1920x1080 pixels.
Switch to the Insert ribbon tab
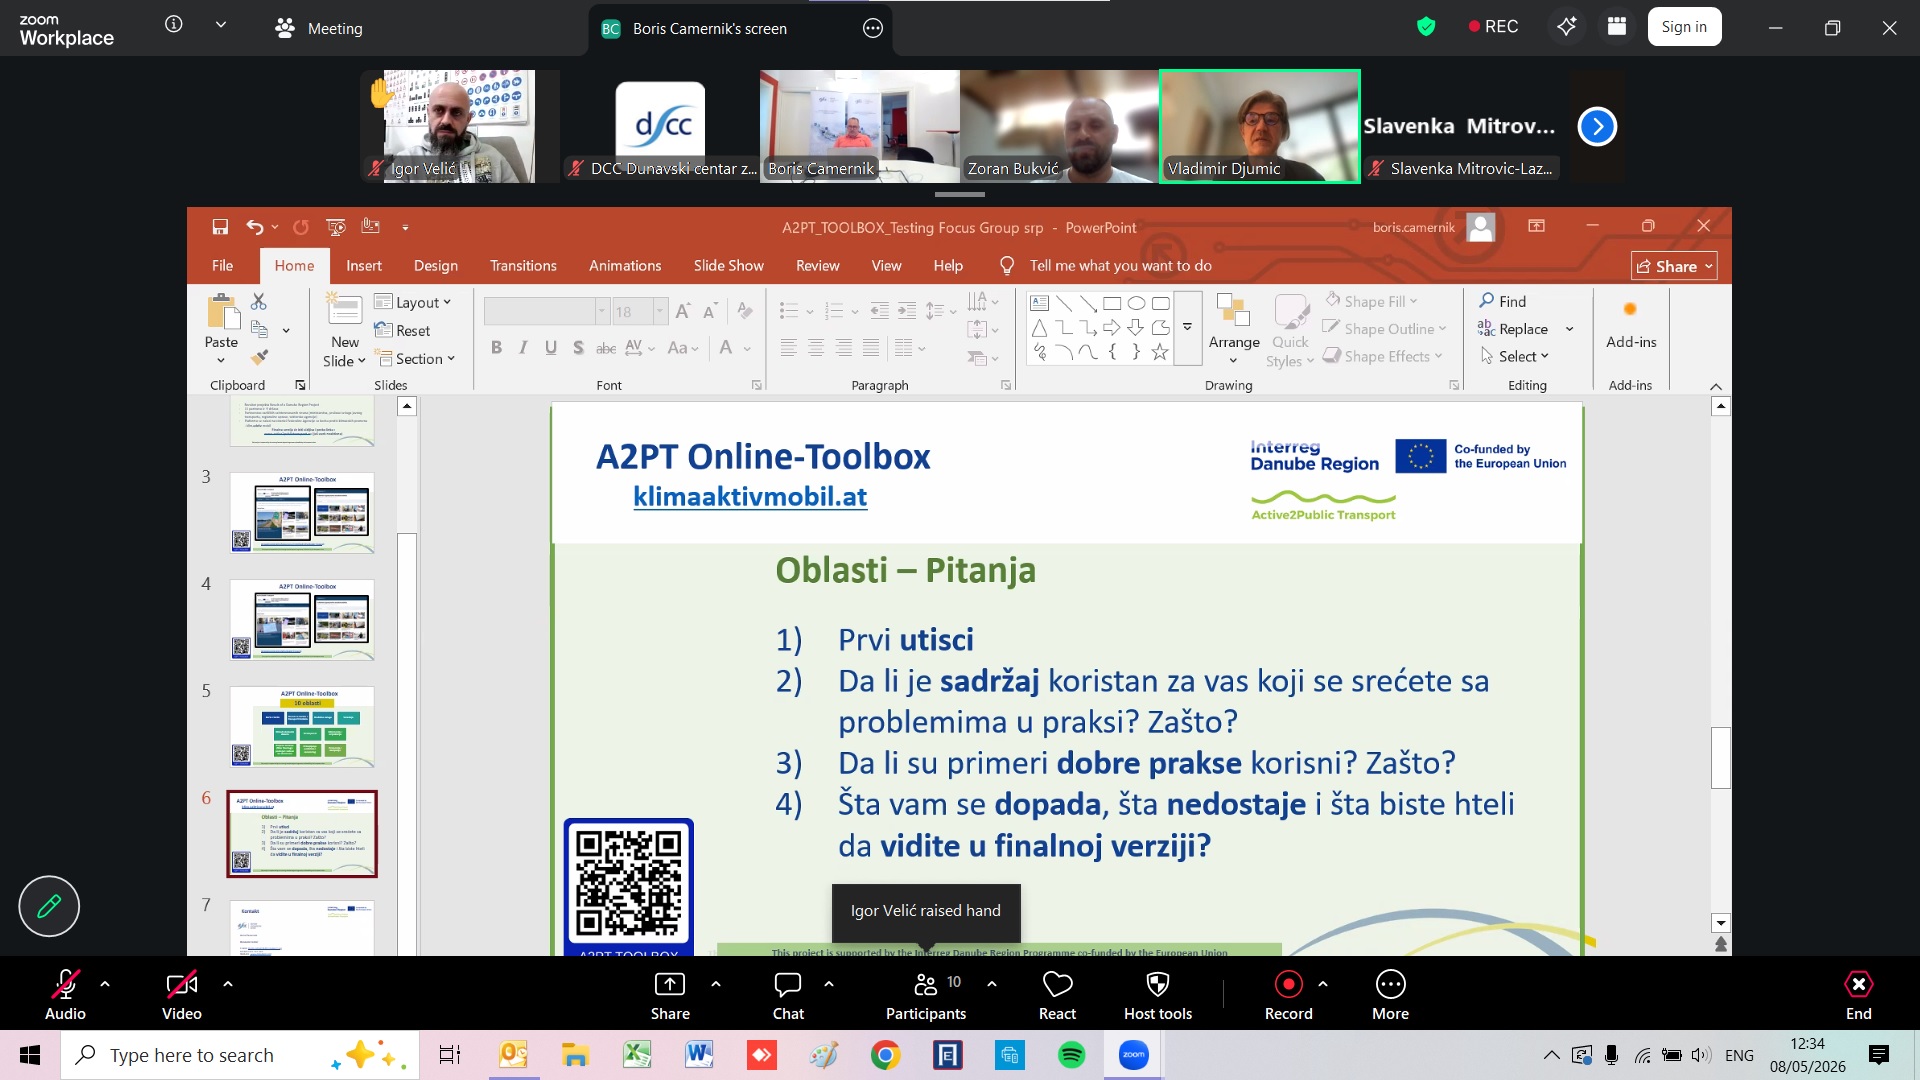point(364,266)
